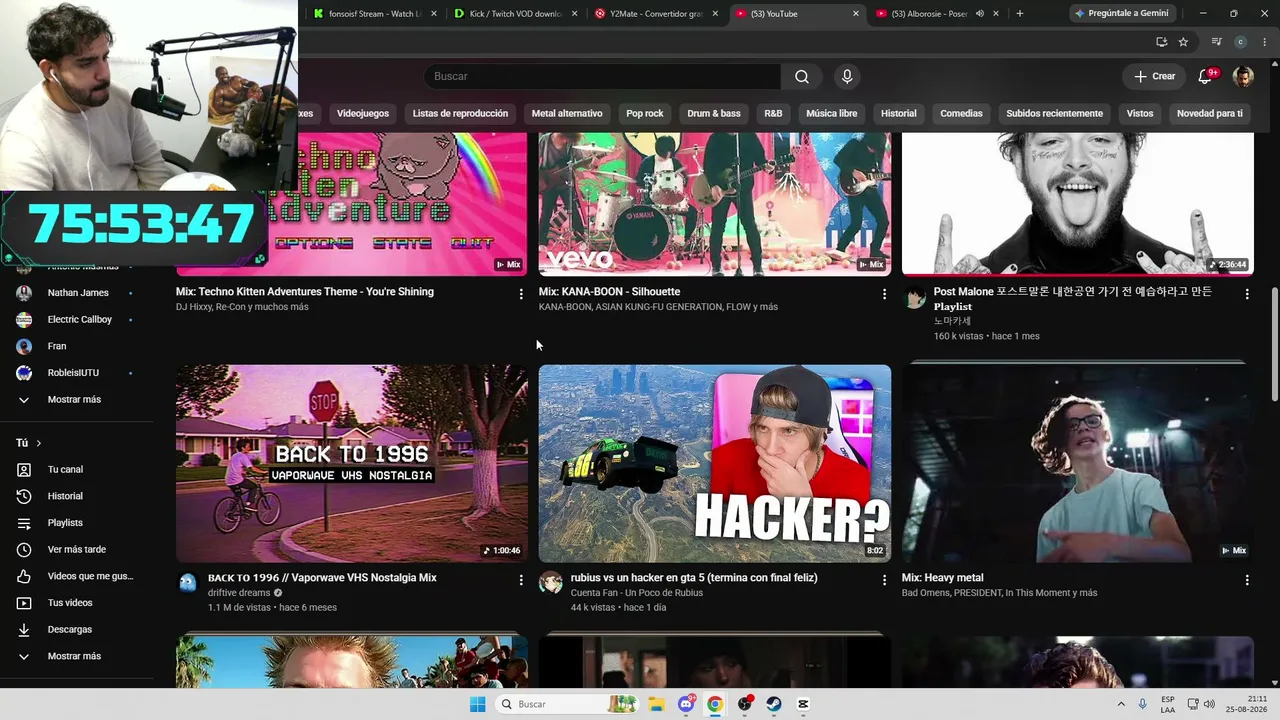The image size is (1280, 720).
Task: Bookmark this page with the star
Action: (1183, 42)
